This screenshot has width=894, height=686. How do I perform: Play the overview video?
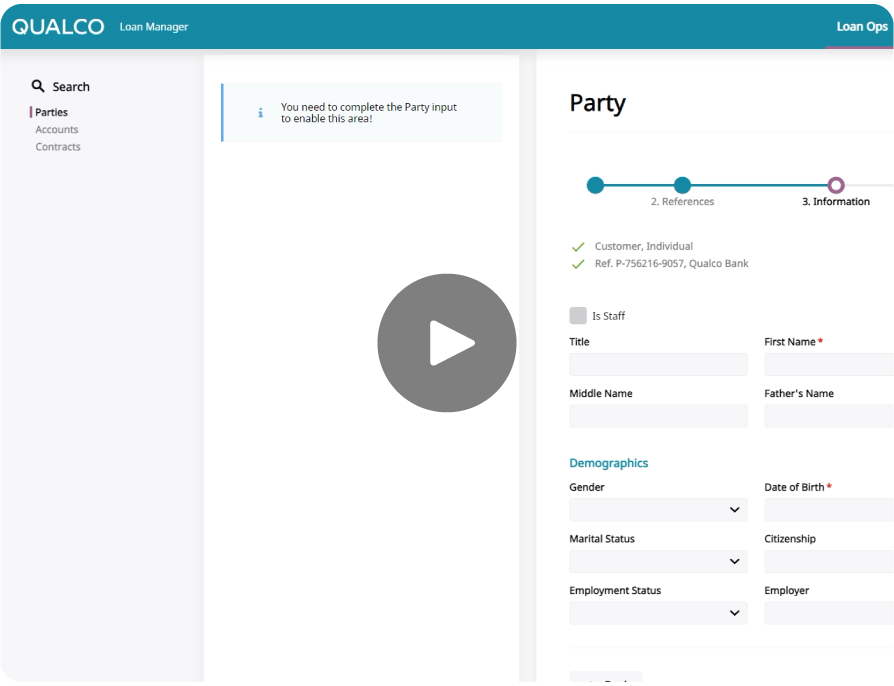(446, 342)
